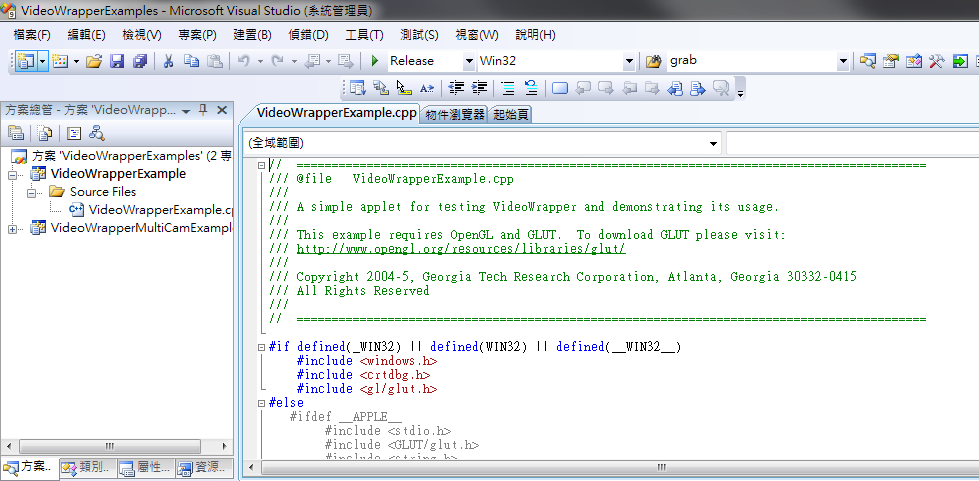Open the 檔案(F) menu
This screenshot has height=481, width=979.
(x=32, y=35)
